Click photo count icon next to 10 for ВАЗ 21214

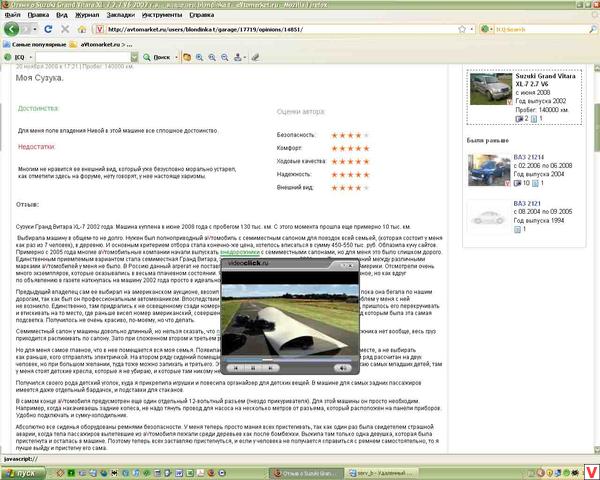(517, 183)
